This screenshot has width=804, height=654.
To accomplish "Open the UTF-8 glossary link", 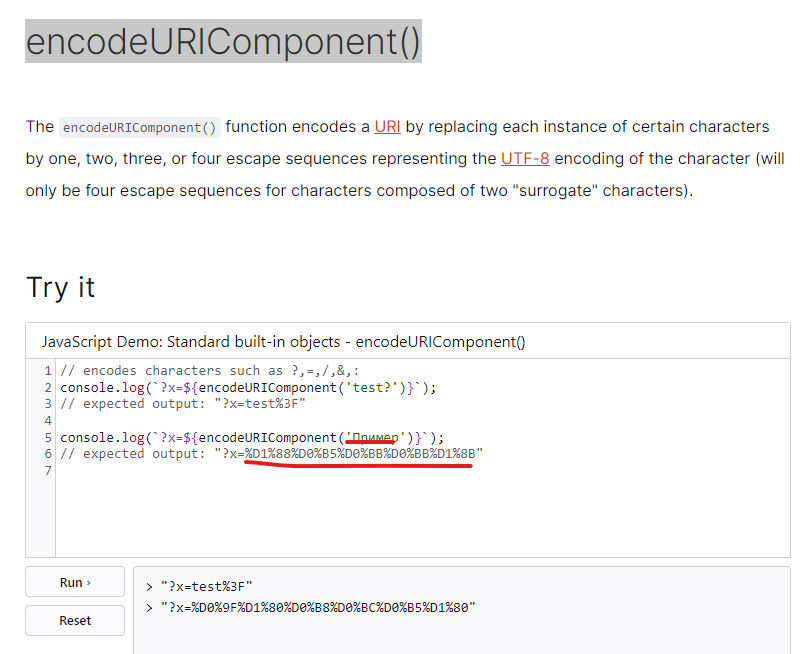I will (x=525, y=158).
